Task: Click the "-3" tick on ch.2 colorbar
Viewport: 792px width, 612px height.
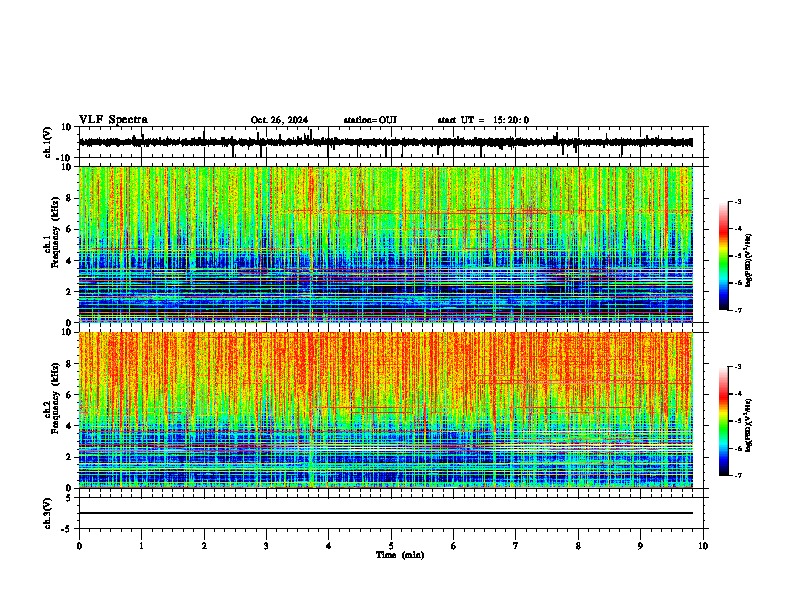Action: coord(738,367)
